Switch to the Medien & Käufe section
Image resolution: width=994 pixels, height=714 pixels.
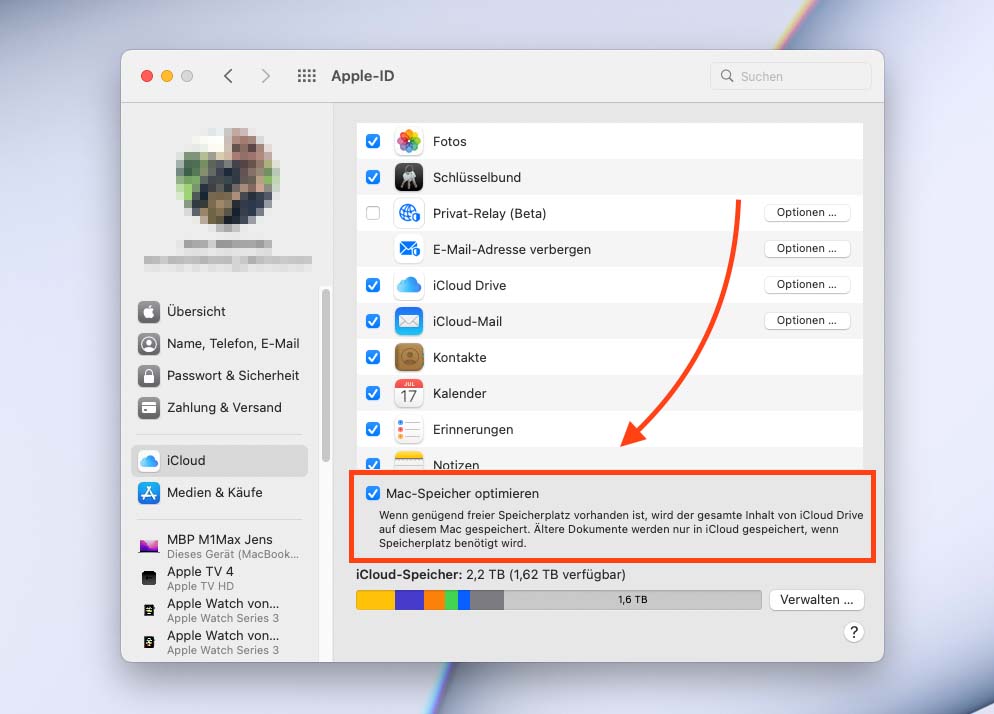click(214, 492)
